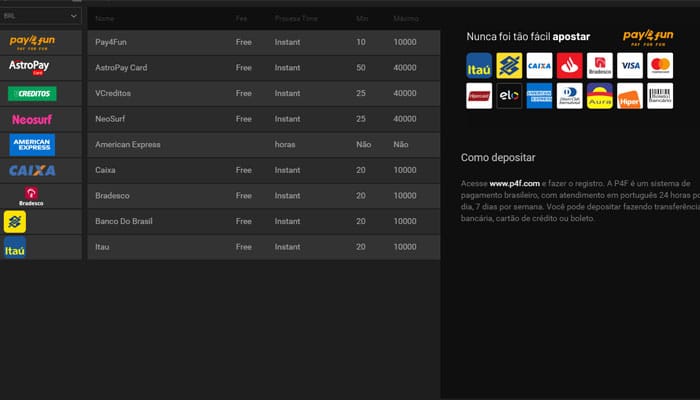
Task: Click the Mastercard icon
Action: tap(660, 66)
